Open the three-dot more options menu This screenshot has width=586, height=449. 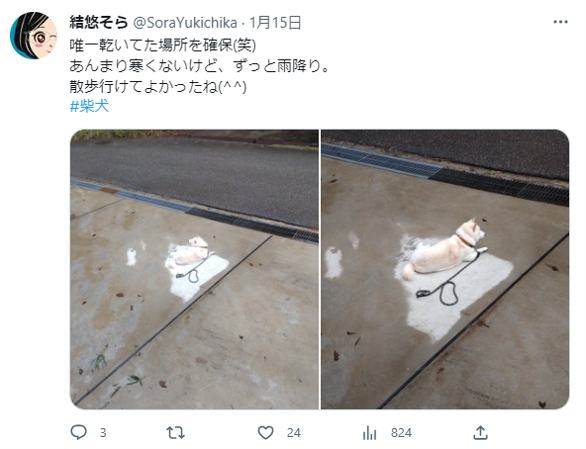coord(561,22)
